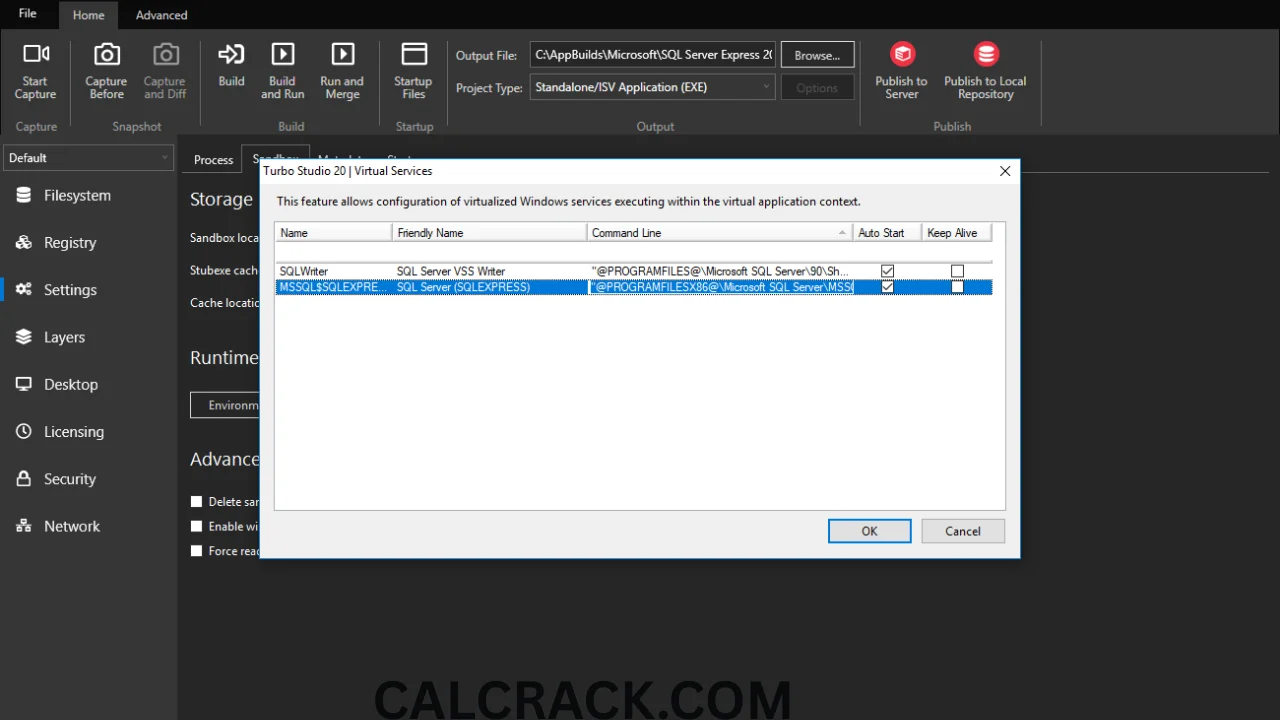Open the File menu
Screen dimensions: 1280x720
tap(28, 14)
